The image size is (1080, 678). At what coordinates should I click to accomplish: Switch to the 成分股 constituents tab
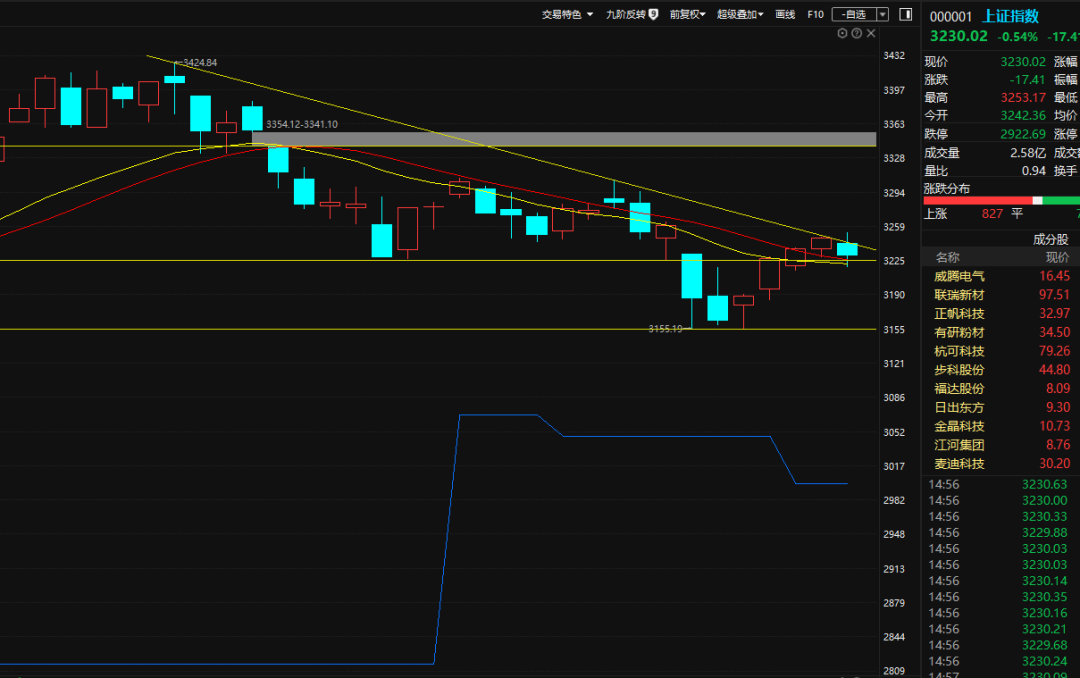point(1050,239)
